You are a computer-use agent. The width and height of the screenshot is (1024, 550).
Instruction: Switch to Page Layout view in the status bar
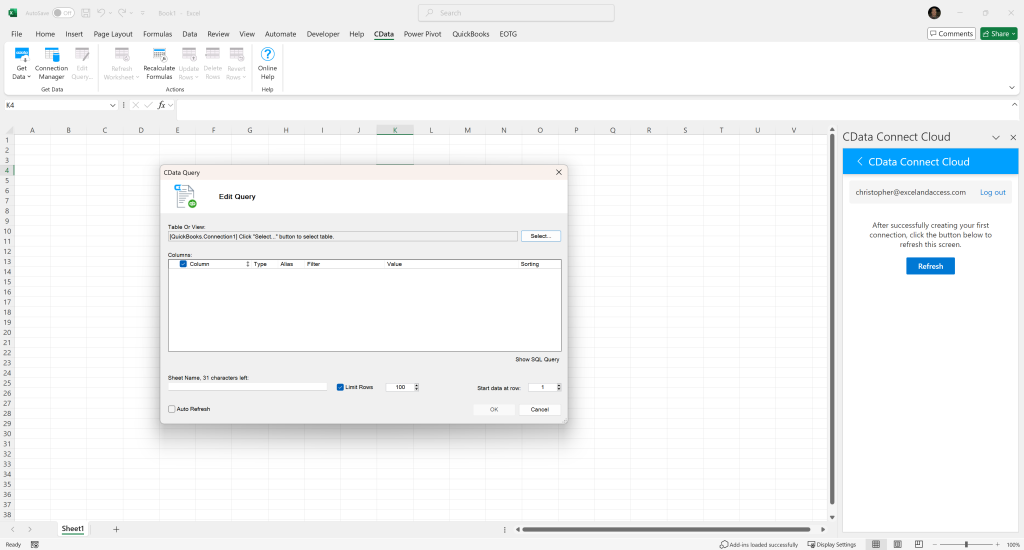click(x=898, y=544)
